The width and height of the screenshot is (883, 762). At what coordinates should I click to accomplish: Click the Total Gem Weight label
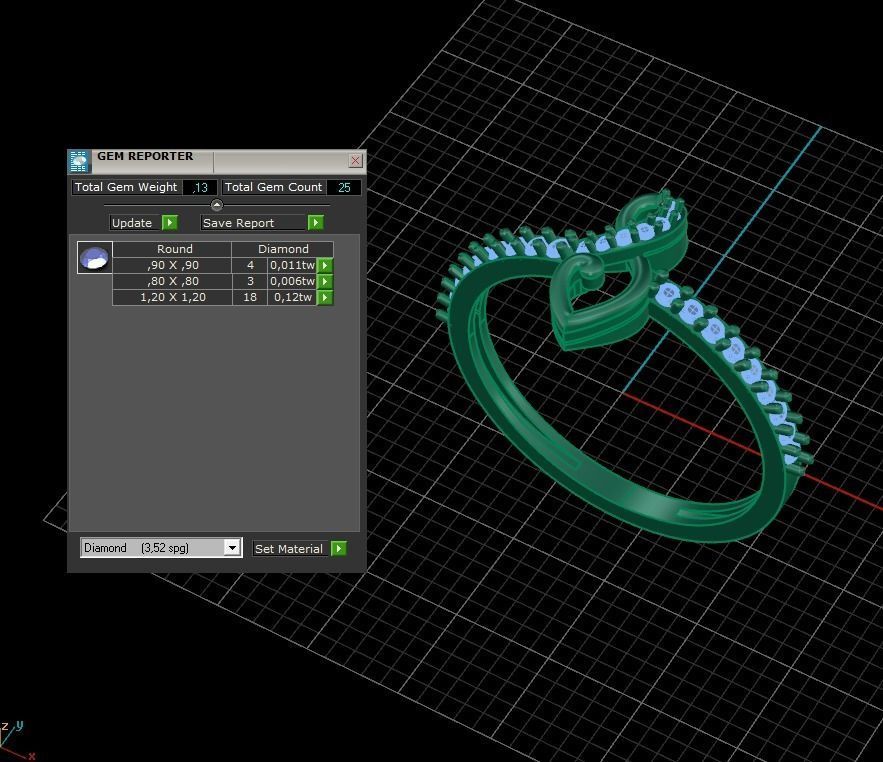pyautogui.click(x=126, y=188)
